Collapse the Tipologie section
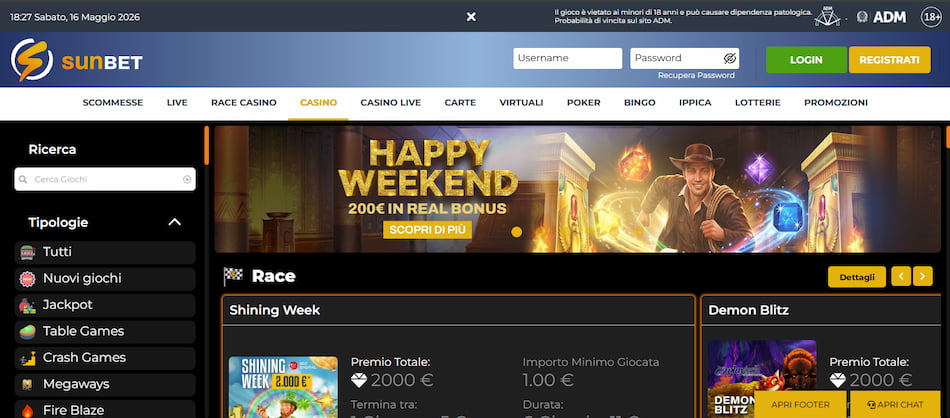950x418 pixels. (174, 222)
